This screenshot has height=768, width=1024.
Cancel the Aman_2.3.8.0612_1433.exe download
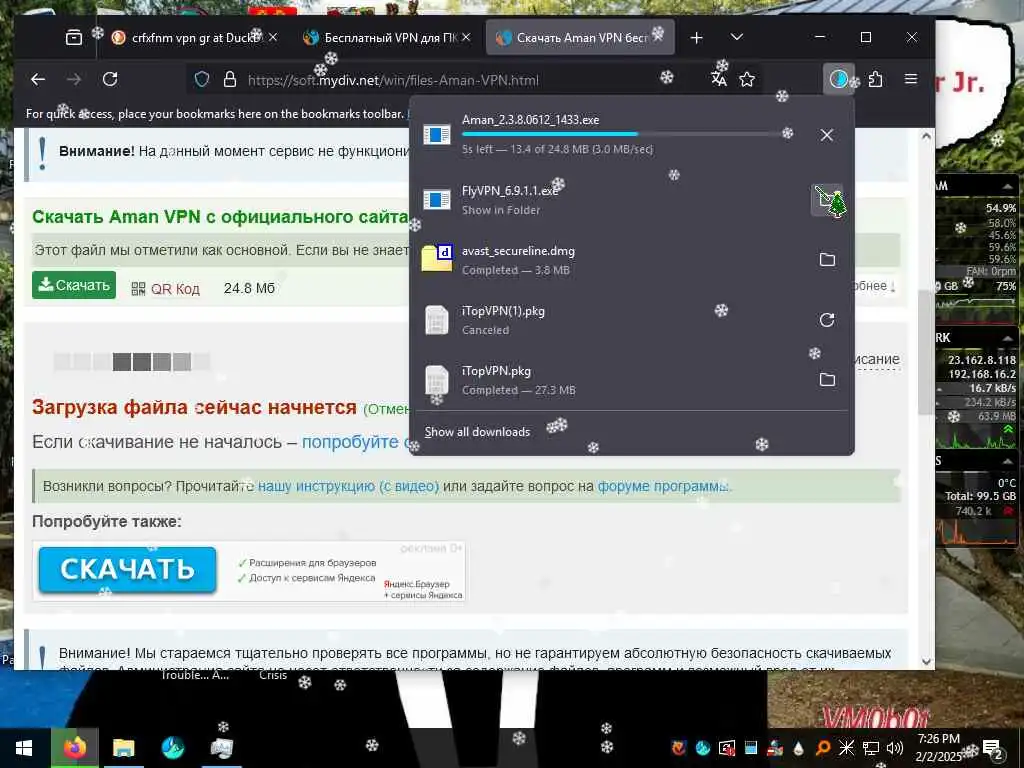tap(827, 135)
